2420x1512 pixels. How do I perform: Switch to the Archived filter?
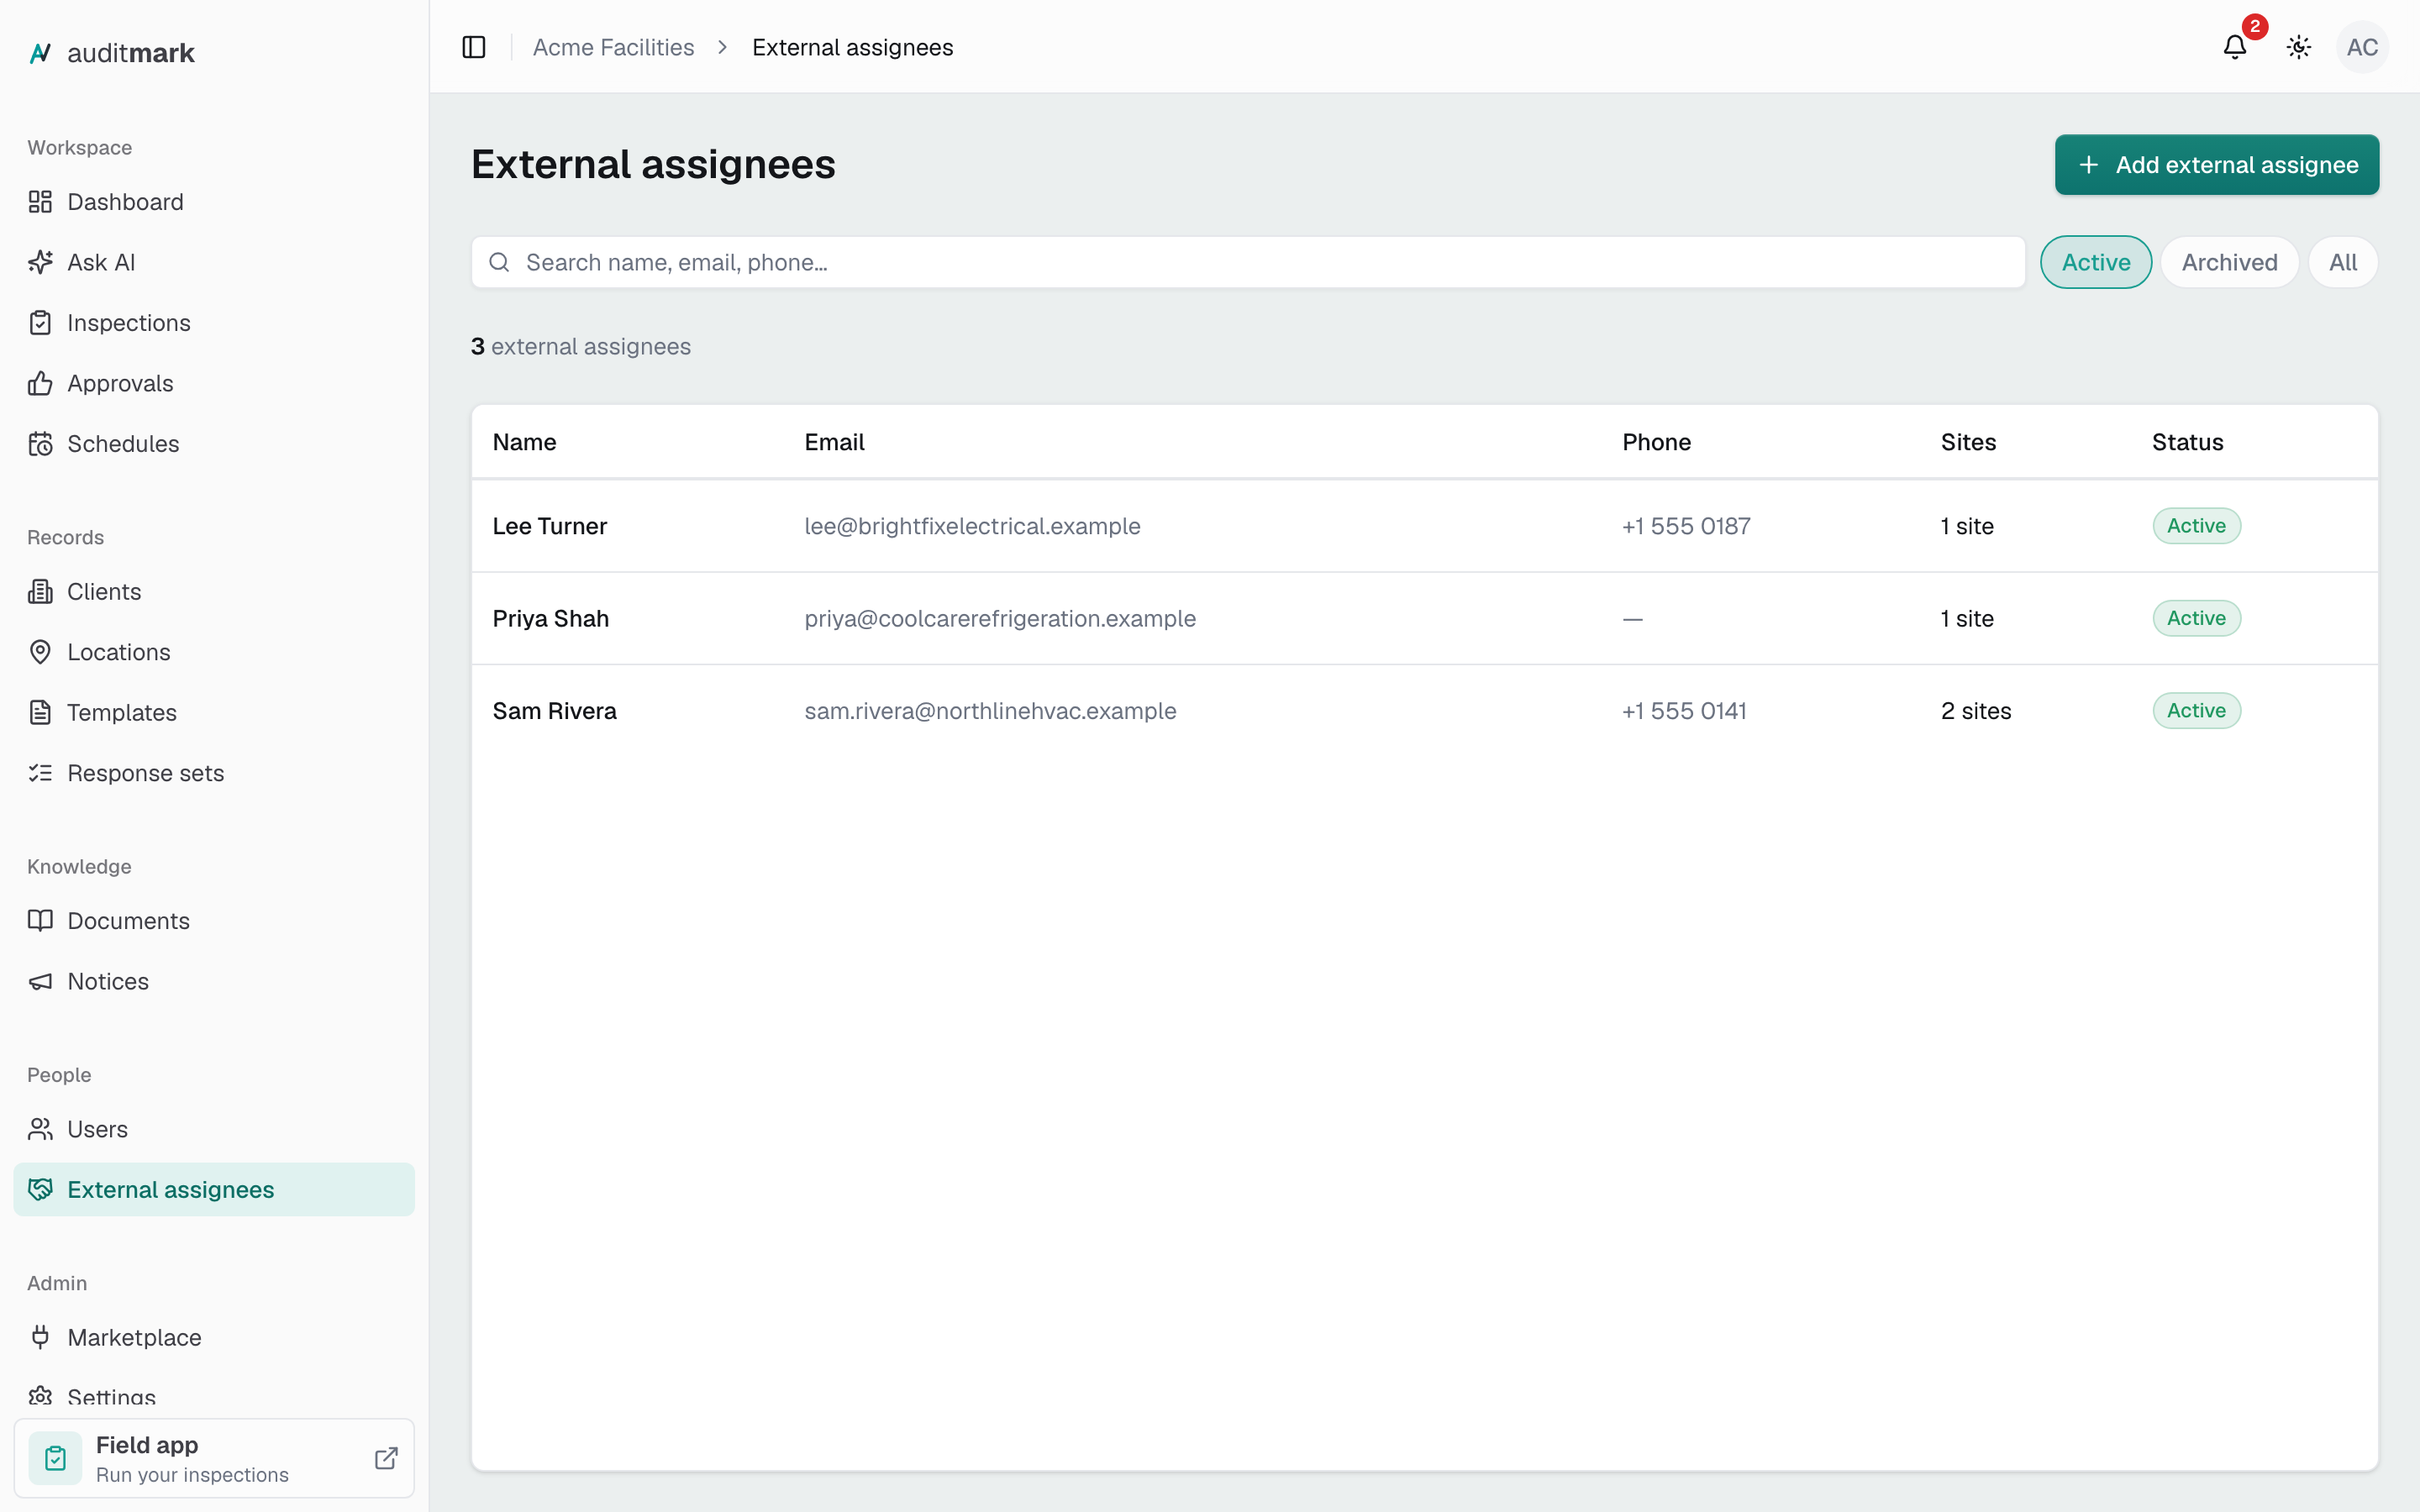pos(2229,262)
